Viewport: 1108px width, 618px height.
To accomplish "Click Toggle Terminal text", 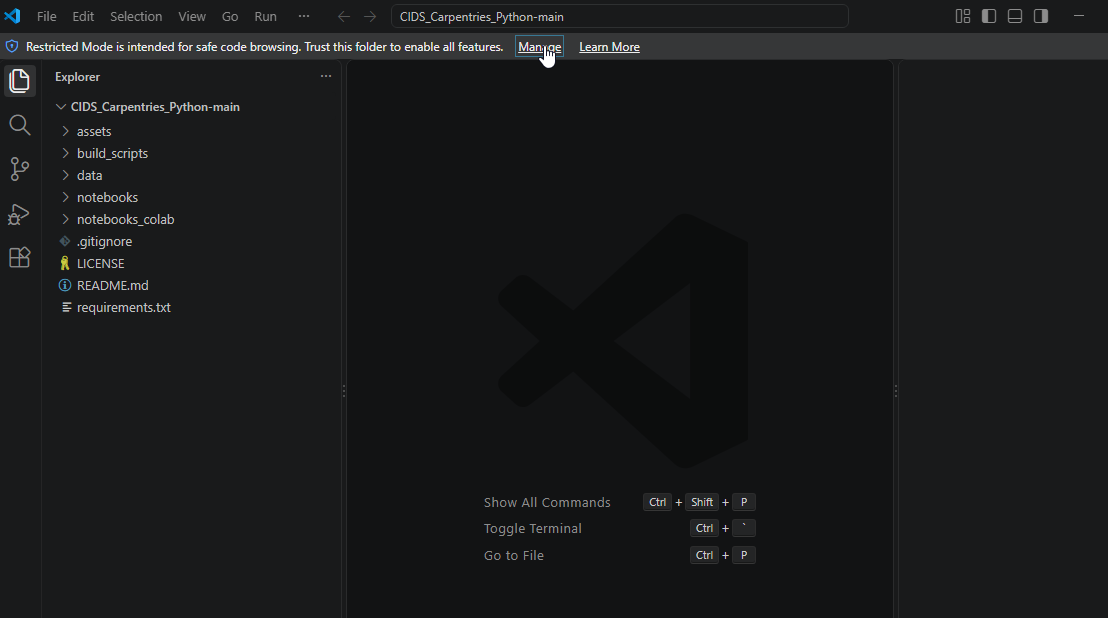I will coord(532,528).
